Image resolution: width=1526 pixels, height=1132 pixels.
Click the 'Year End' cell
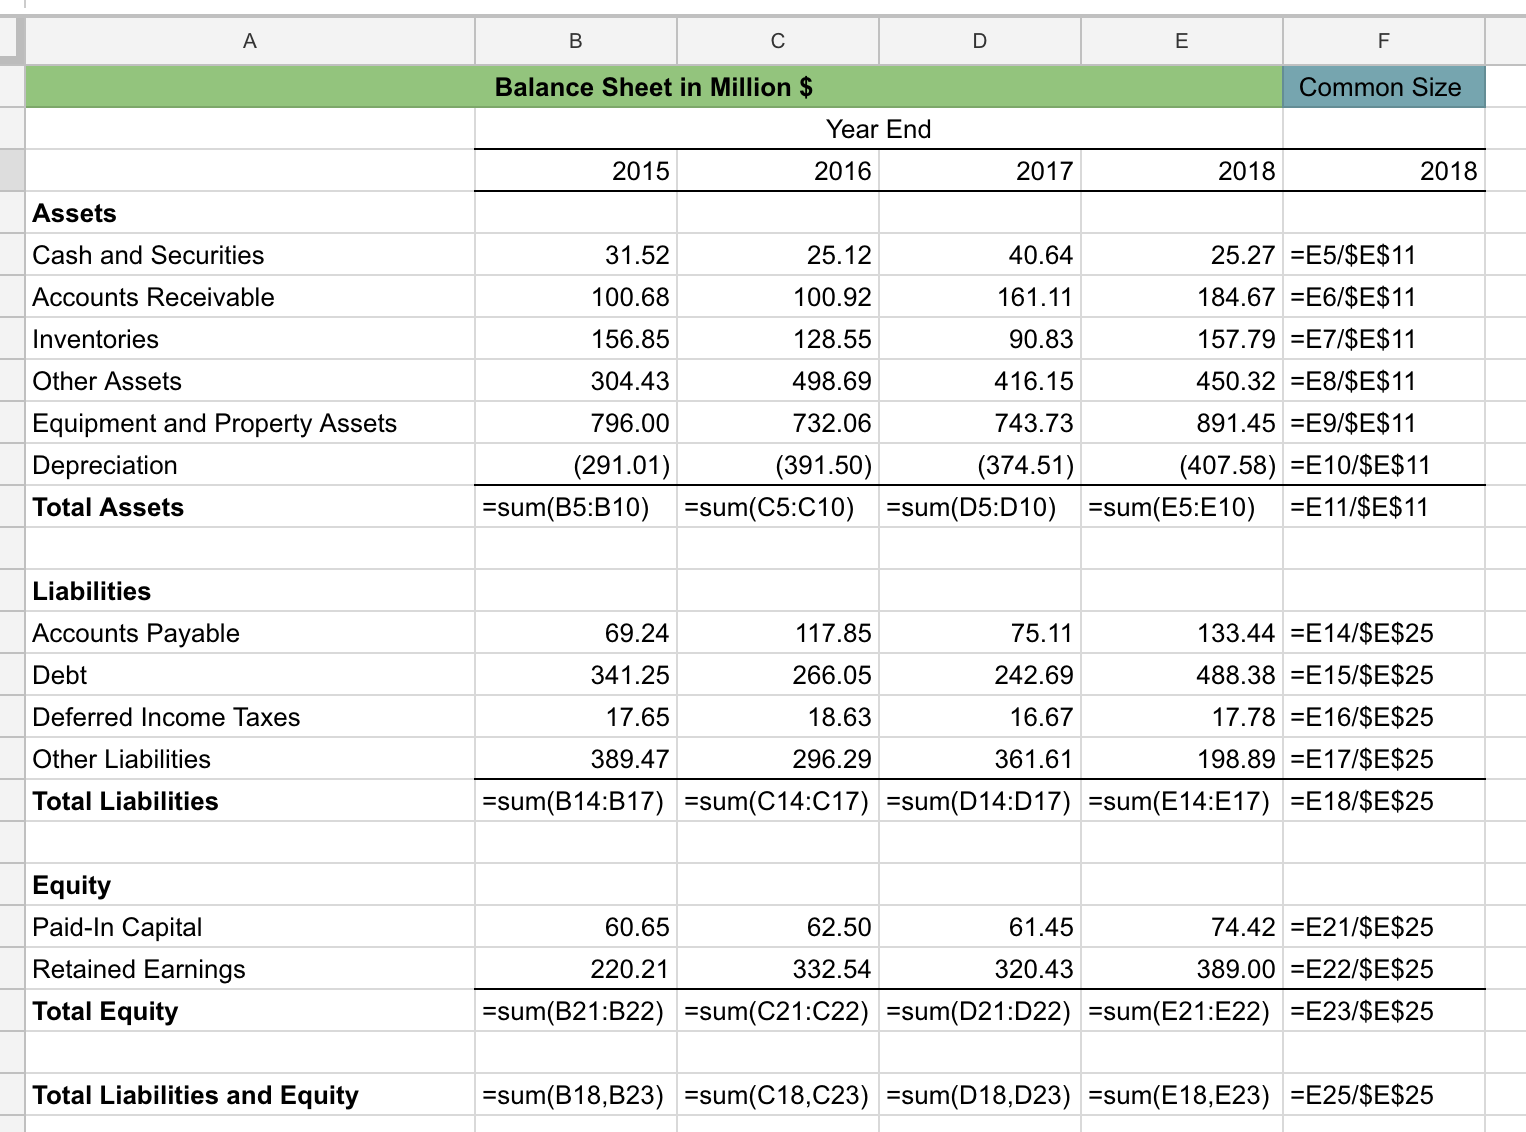(879, 129)
